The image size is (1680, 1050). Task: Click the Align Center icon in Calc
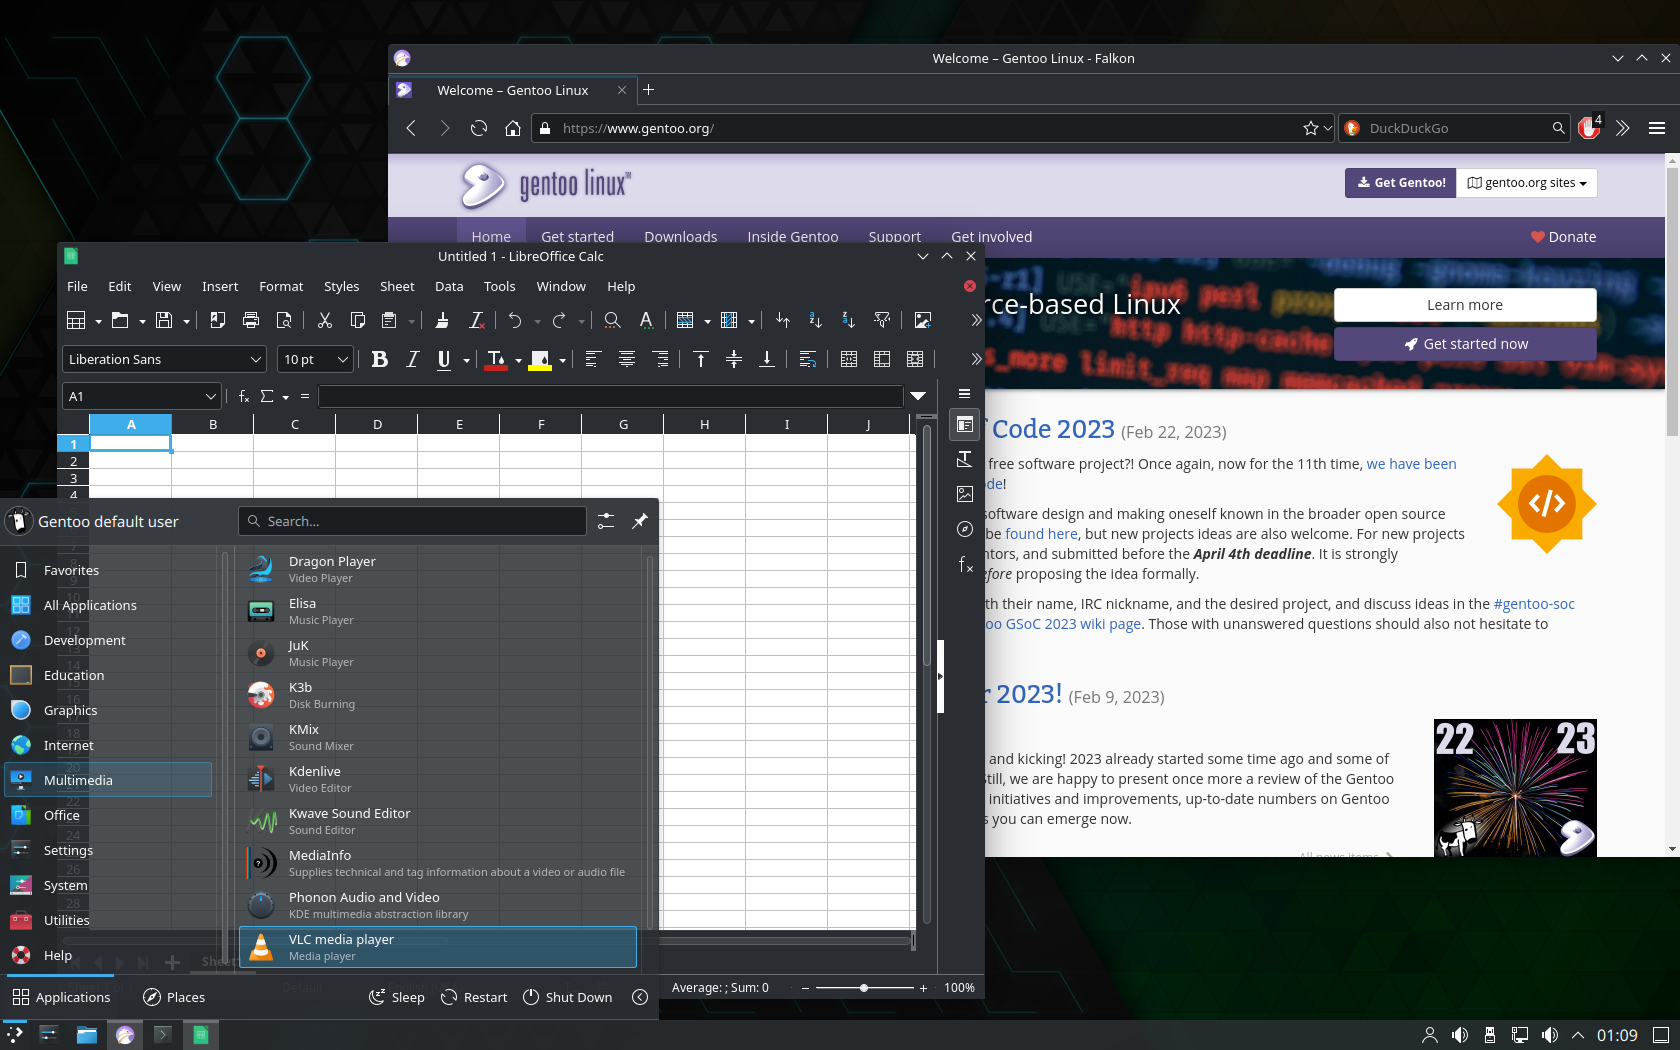(x=627, y=360)
